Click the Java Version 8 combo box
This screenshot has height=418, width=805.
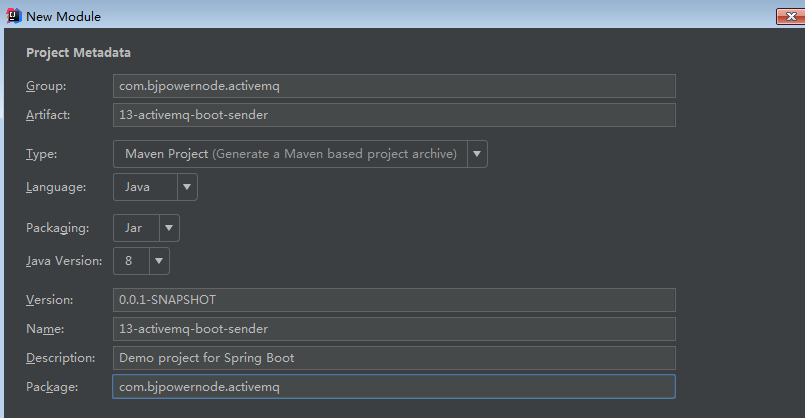131,261
